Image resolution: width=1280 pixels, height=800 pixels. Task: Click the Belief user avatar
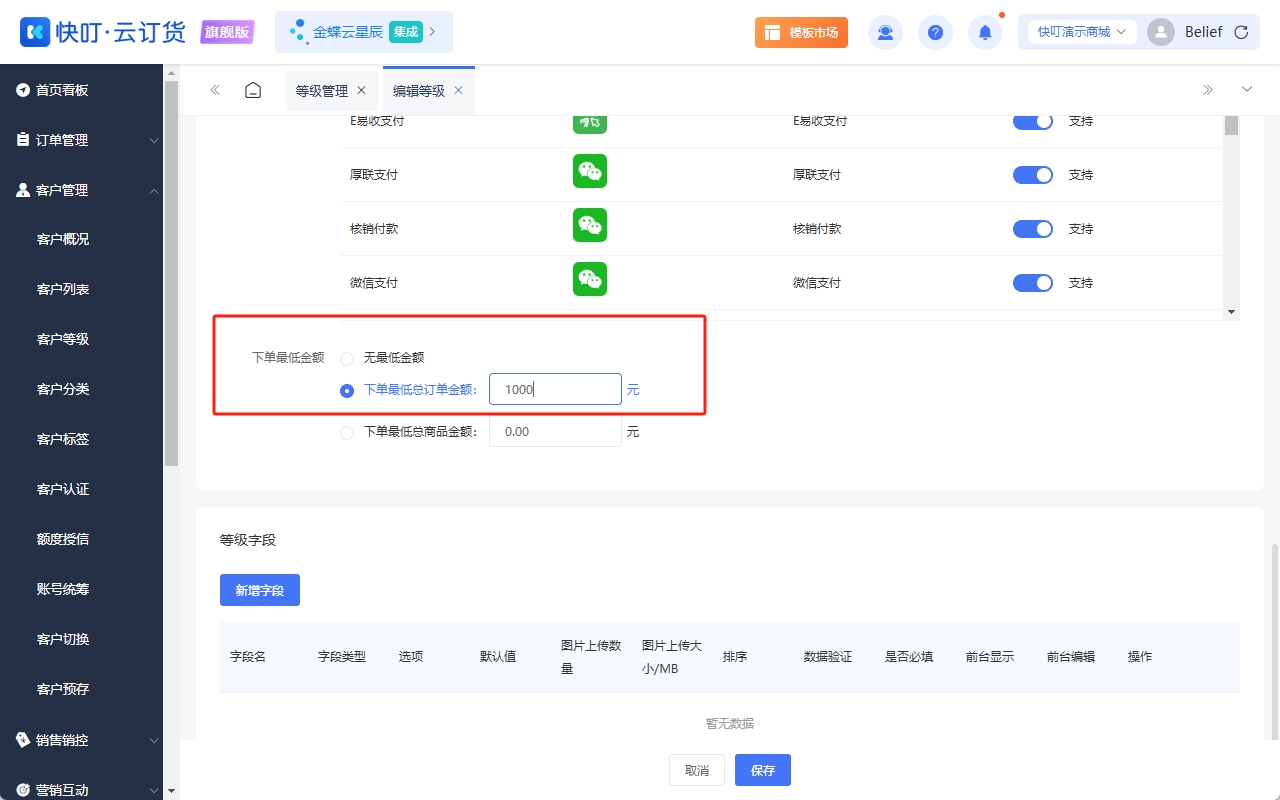(x=1161, y=32)
